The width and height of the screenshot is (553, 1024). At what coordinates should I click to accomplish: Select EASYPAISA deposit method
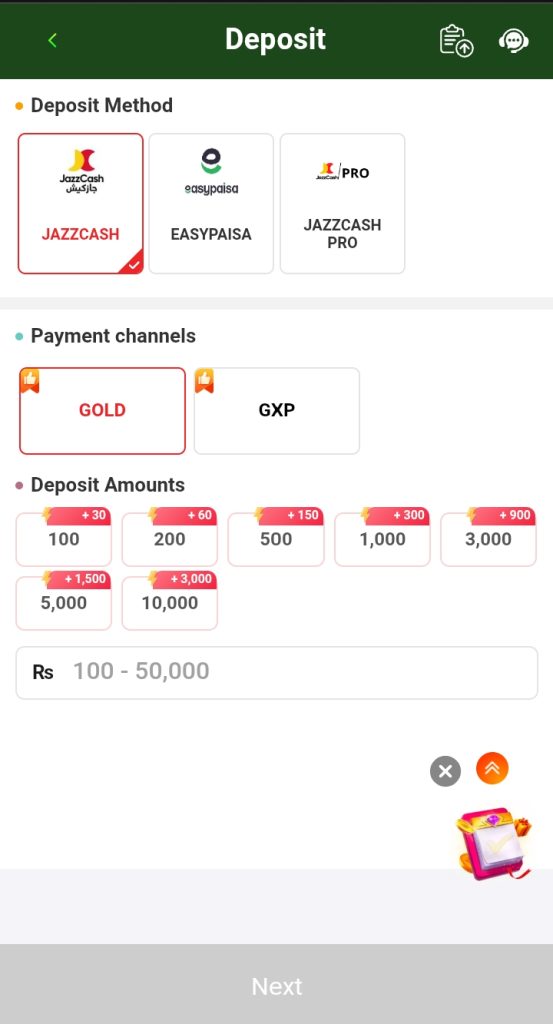(211, 204)
